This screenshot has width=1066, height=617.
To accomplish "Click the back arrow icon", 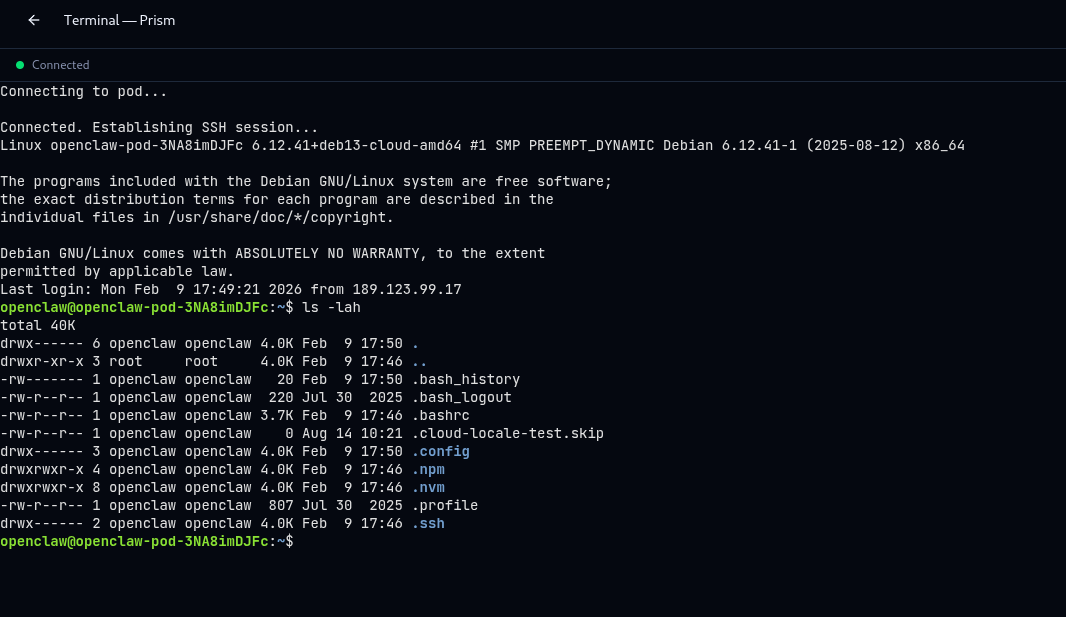I will (33, 20).
